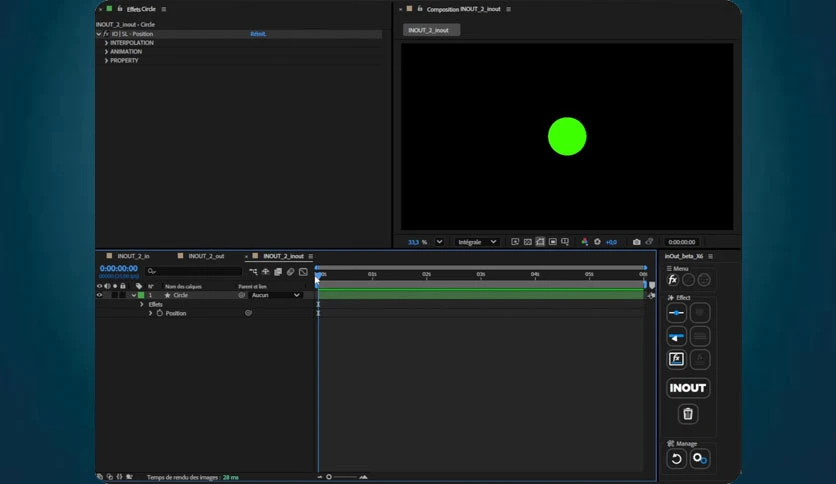Toggle visibility eye of Circle layer

(99, 295)
